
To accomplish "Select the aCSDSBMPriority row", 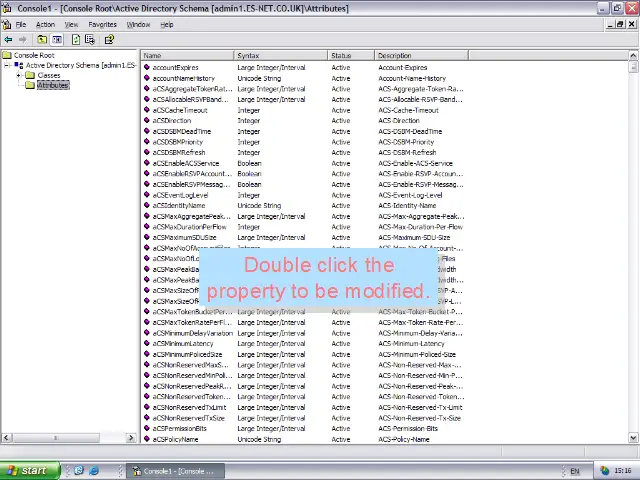I will (x=304, y=142).
